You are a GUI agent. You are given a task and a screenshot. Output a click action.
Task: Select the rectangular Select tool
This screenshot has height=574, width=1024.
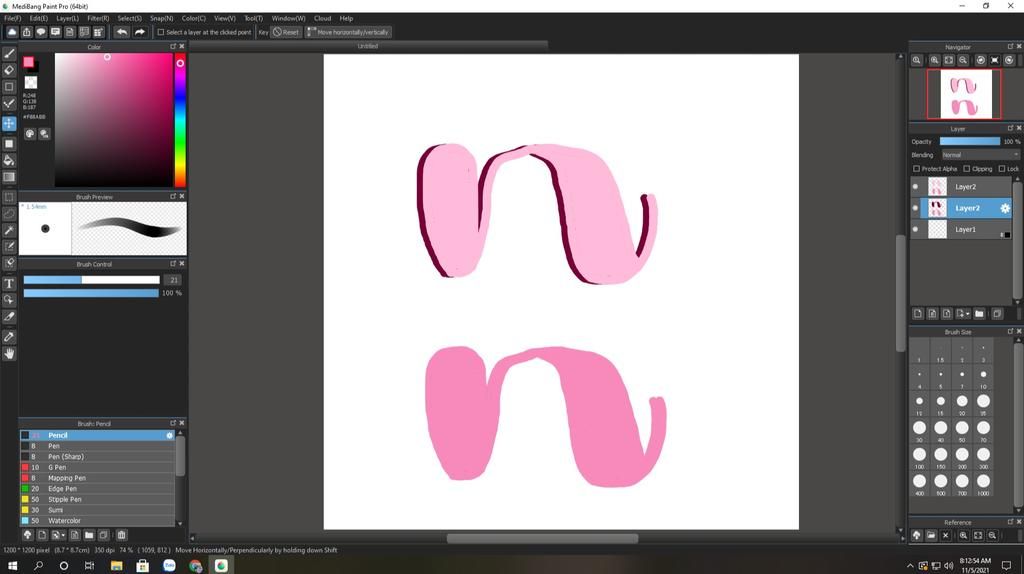(x=9, y=197)
